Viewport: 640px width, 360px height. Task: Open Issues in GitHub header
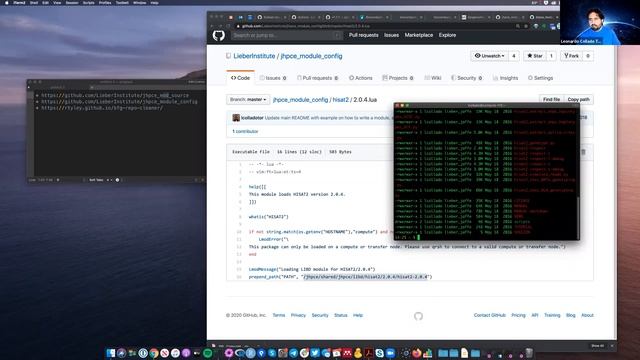(x=391, y=35)
